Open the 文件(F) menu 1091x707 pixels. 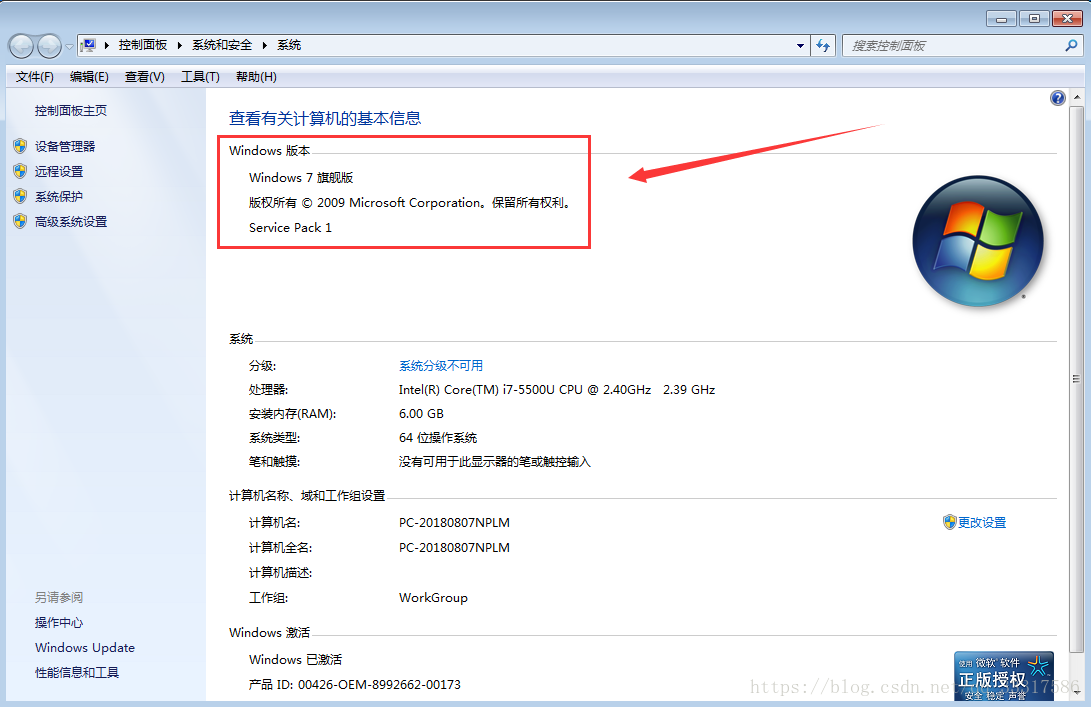tap(35, 77)
